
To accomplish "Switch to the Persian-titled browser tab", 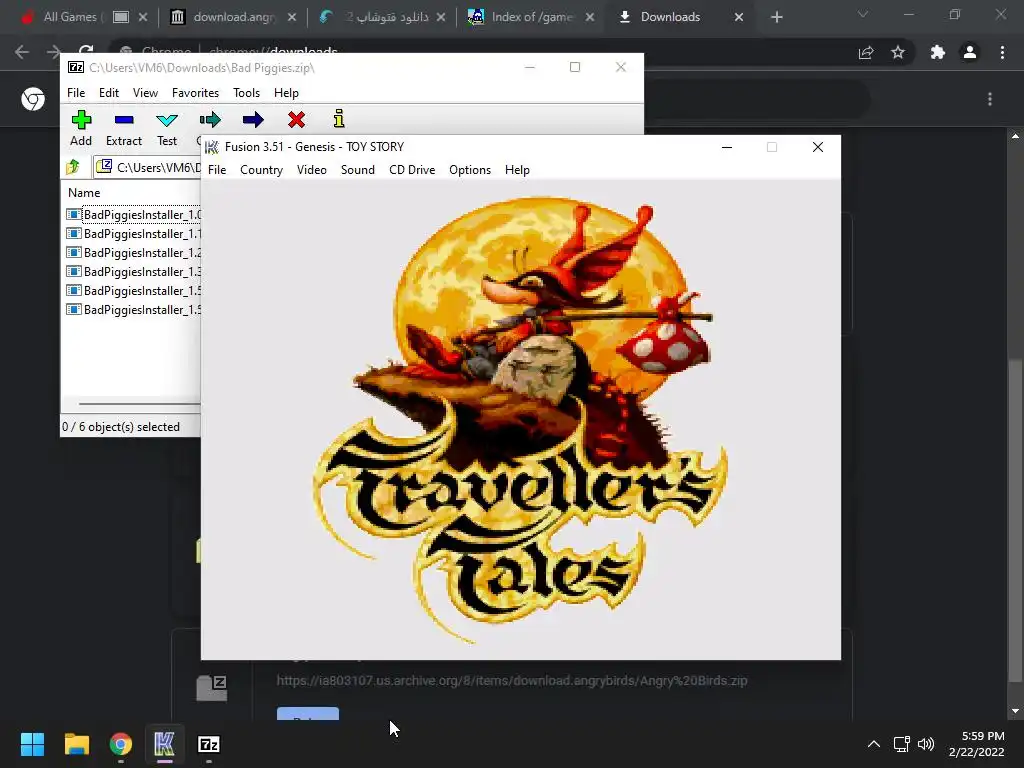I will pos(382,17).
